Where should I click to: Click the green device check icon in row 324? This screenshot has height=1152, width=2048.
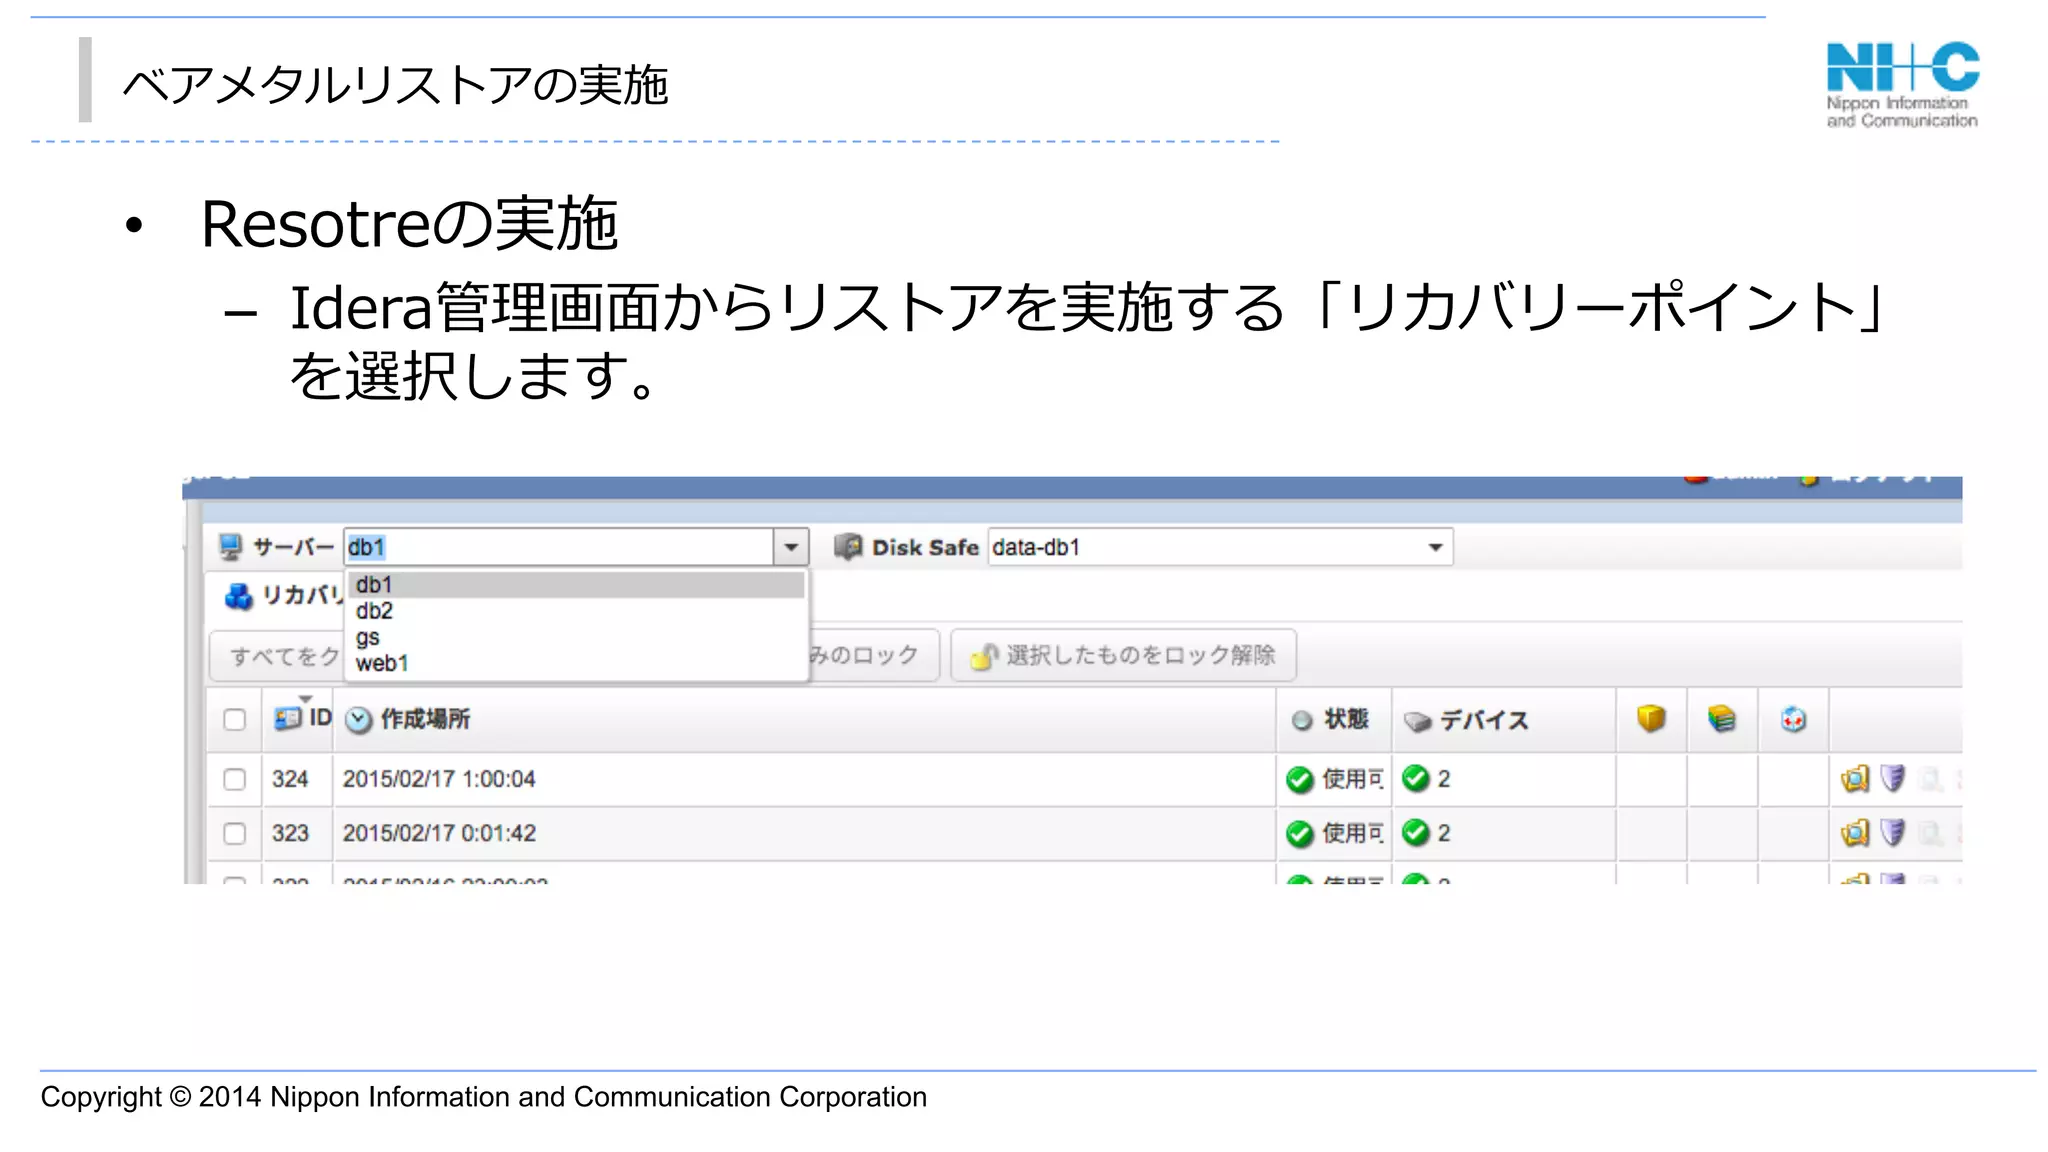pyautogui.click(x=1416, y=778)
